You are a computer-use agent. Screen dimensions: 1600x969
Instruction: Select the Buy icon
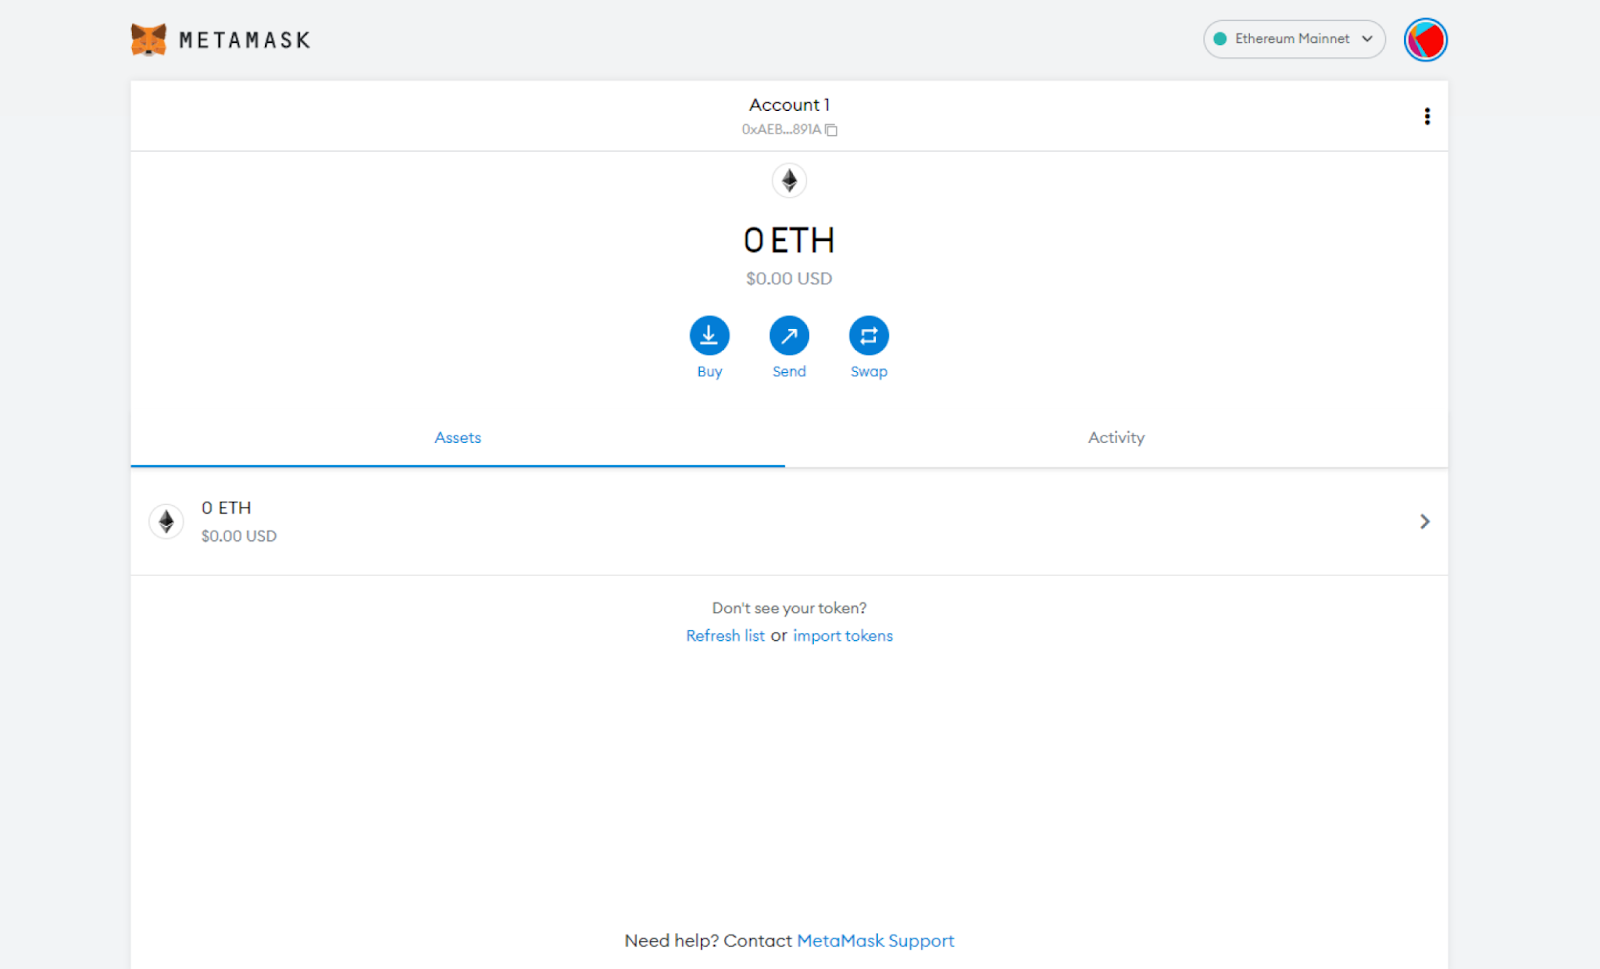(709, 336)
